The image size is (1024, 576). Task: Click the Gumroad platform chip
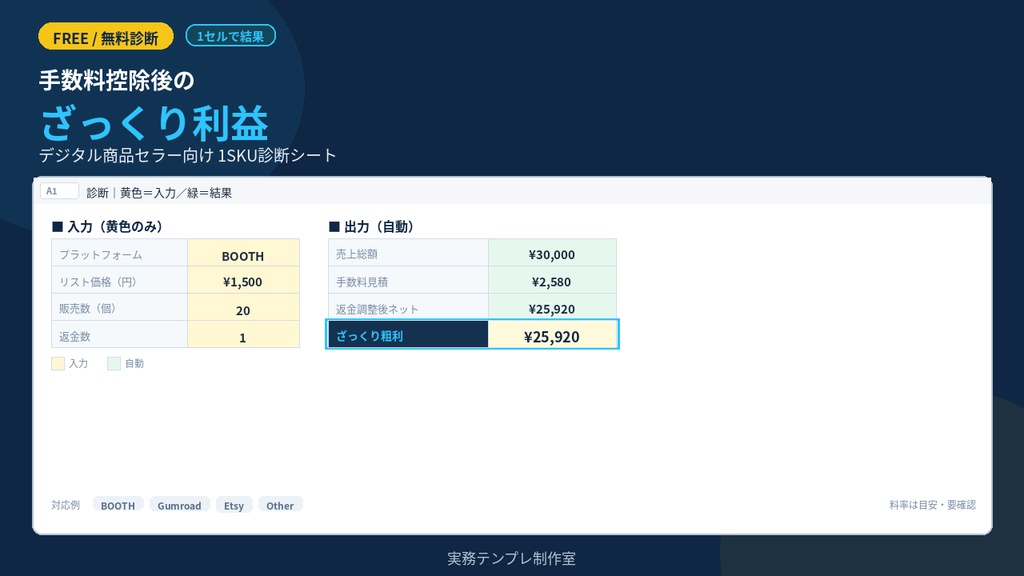[x=180, y=505]
